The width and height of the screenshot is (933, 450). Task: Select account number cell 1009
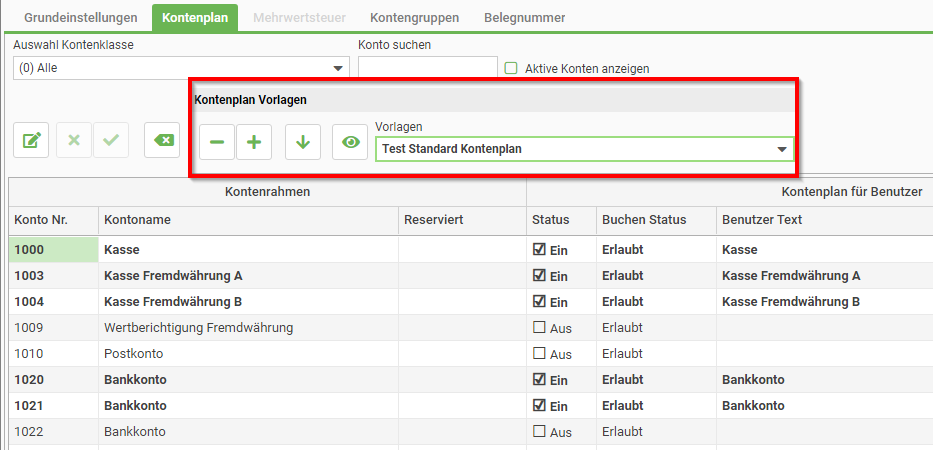[x=54, y=327]
